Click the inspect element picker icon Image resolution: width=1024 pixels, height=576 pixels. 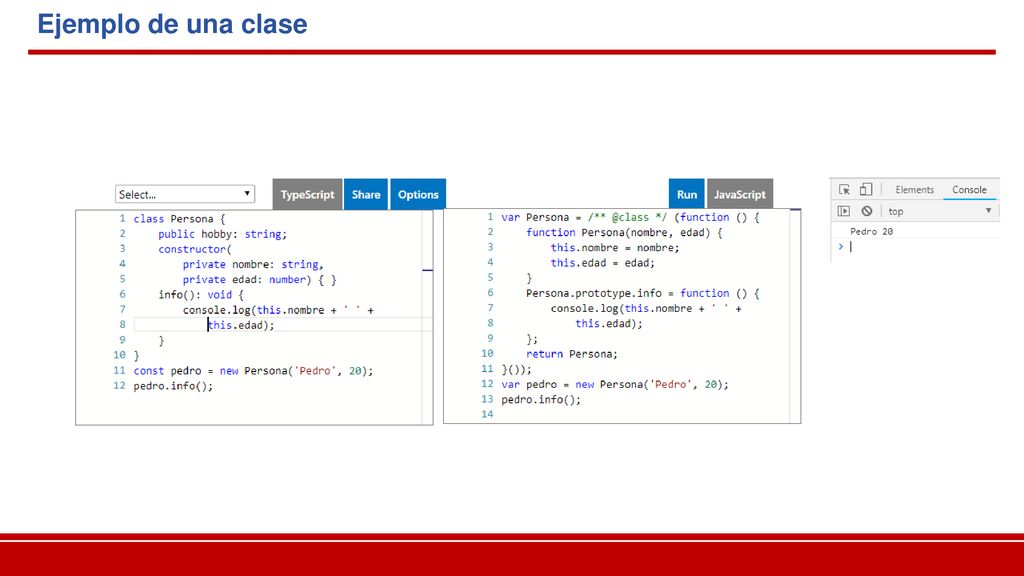tap(844, 190)
